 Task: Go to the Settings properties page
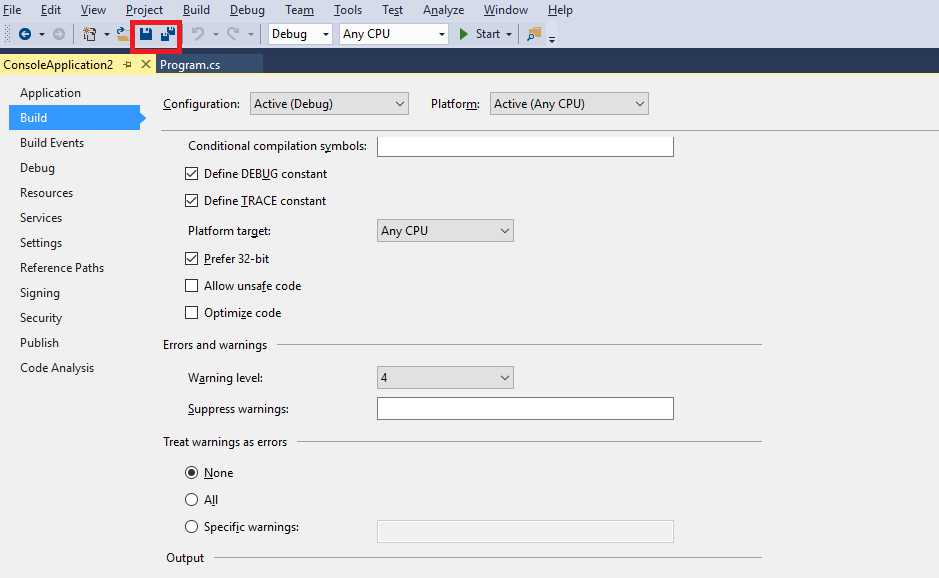[41, 243]
